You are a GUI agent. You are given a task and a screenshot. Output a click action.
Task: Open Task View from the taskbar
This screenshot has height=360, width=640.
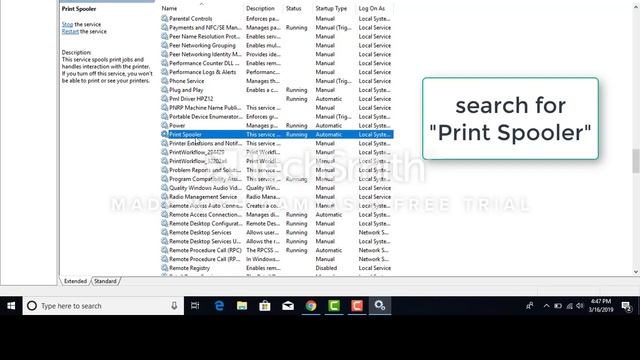[195, 306]
